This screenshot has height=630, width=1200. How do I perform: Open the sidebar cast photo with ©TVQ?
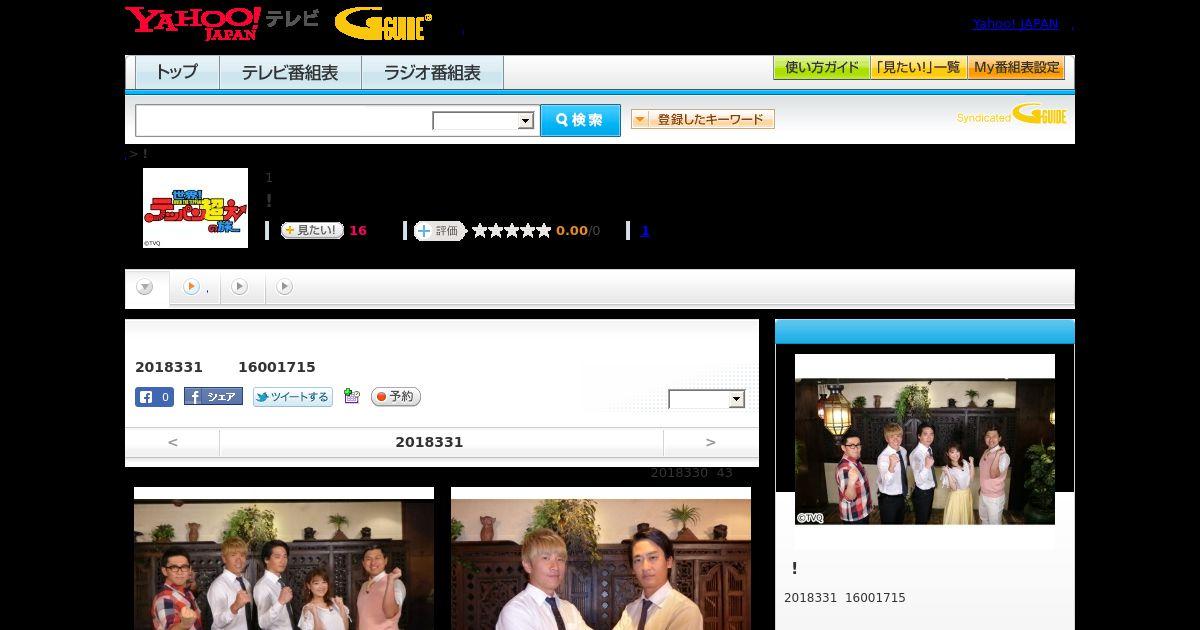(925, 451)
